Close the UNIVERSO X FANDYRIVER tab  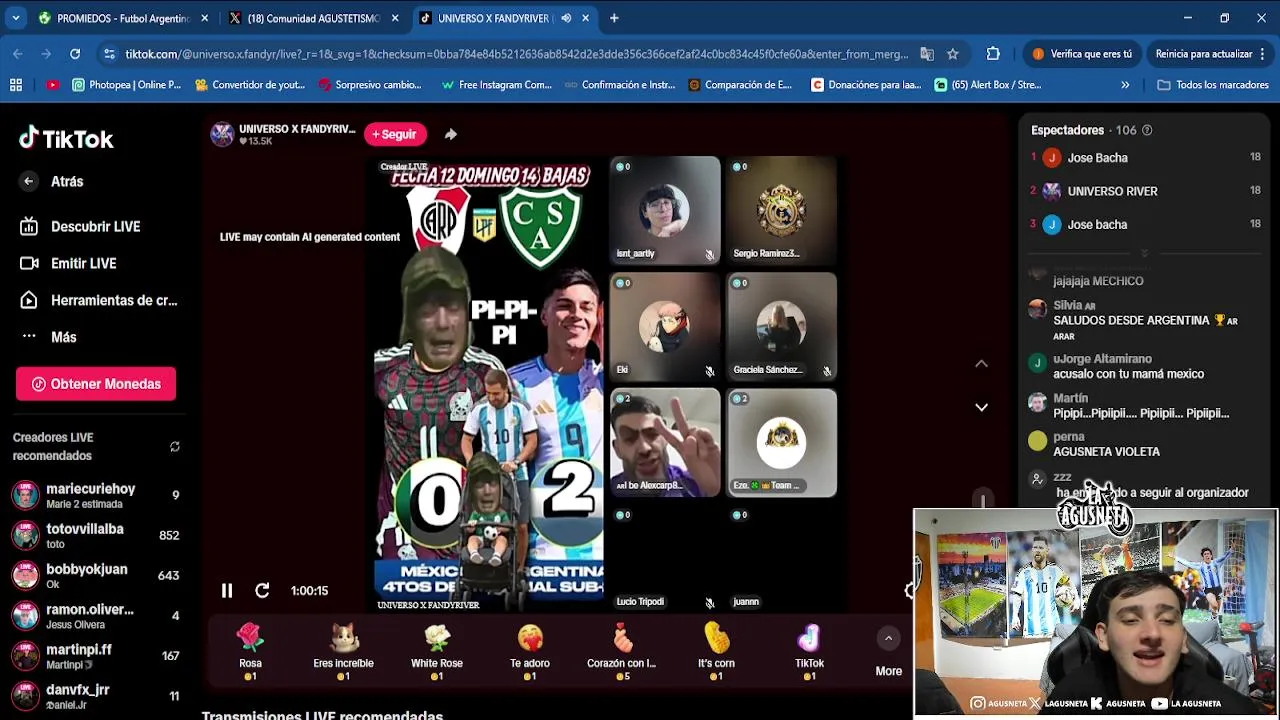click(x=585, y=18)
